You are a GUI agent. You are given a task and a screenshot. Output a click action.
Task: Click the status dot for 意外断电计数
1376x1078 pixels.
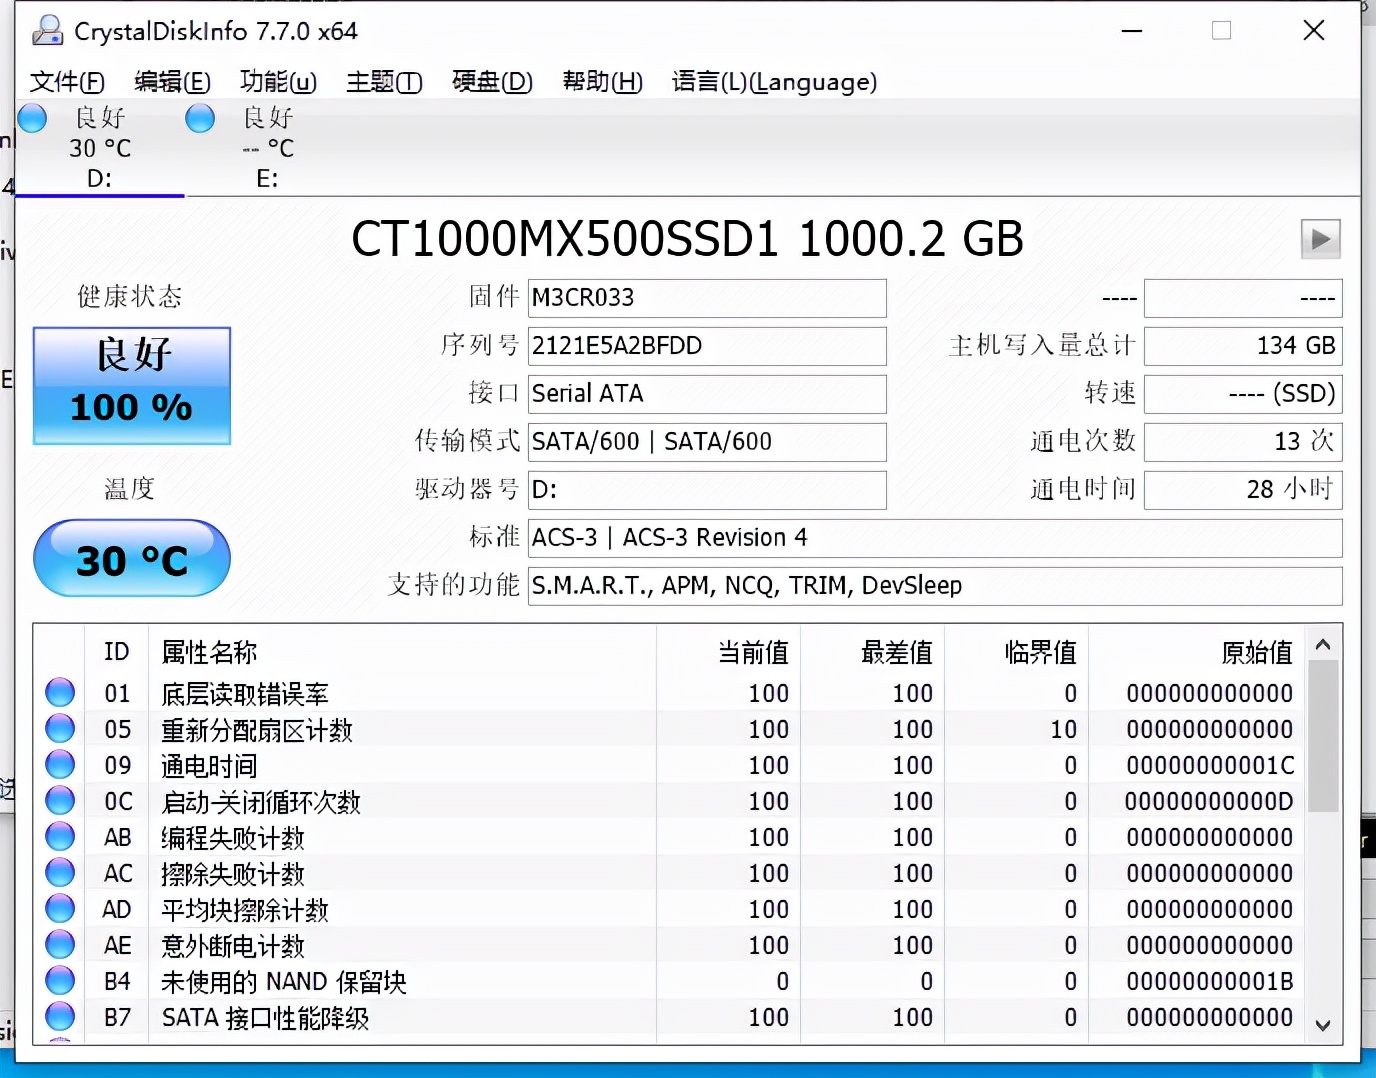[x=59, y=943]
